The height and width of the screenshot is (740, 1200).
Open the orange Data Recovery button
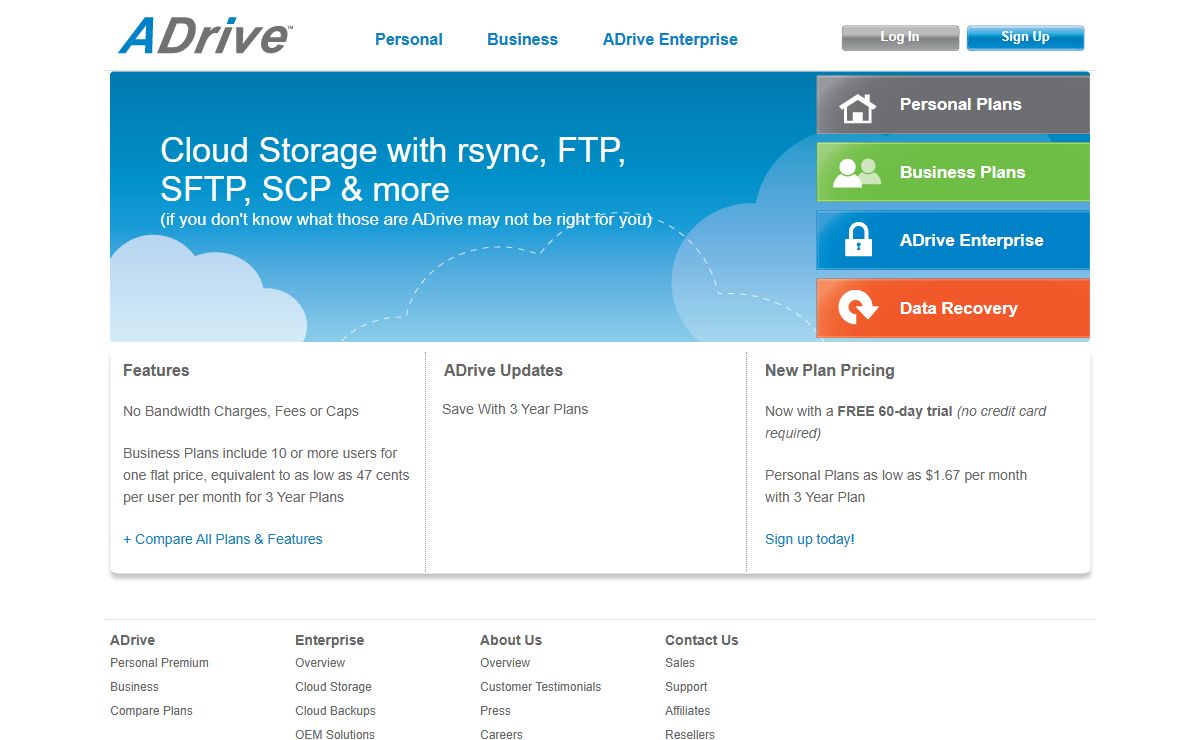click(x=953, y=308)
